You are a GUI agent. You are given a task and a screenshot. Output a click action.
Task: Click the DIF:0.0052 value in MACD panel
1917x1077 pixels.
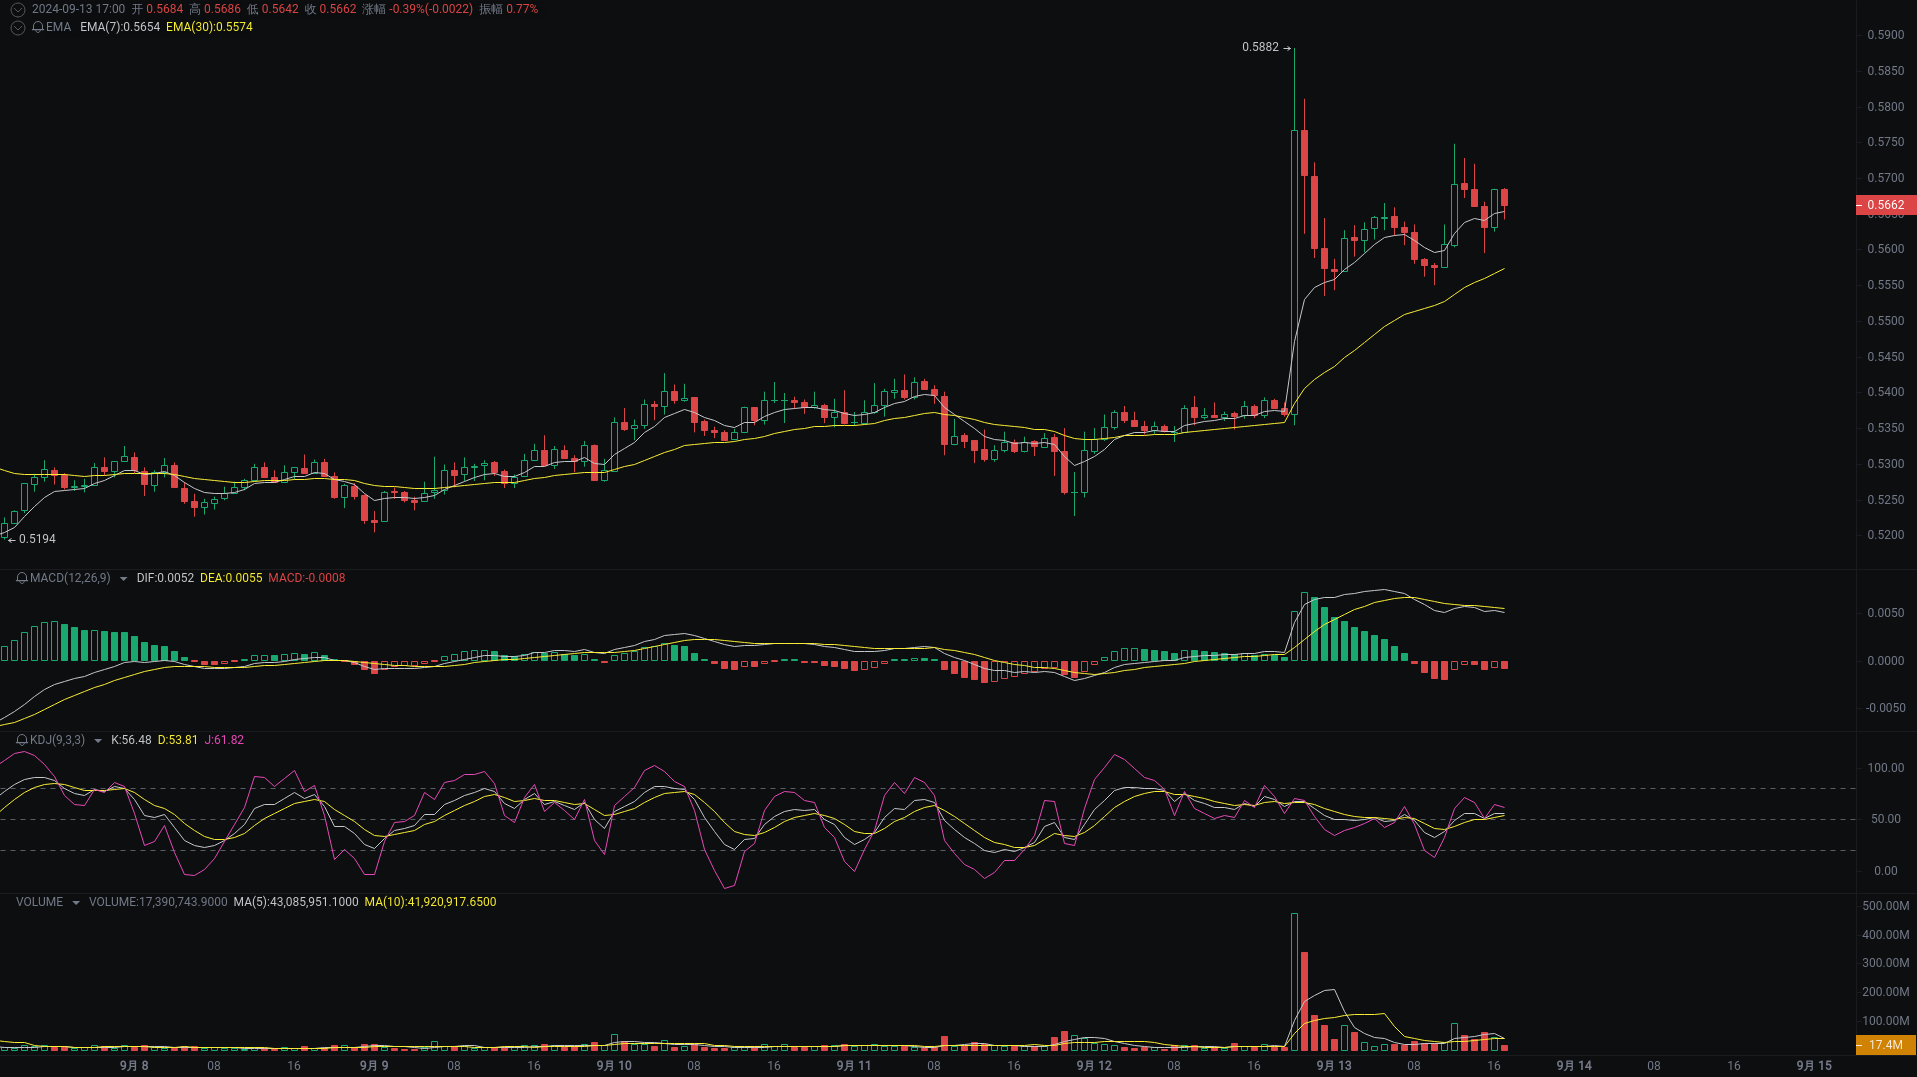point(165,578)
